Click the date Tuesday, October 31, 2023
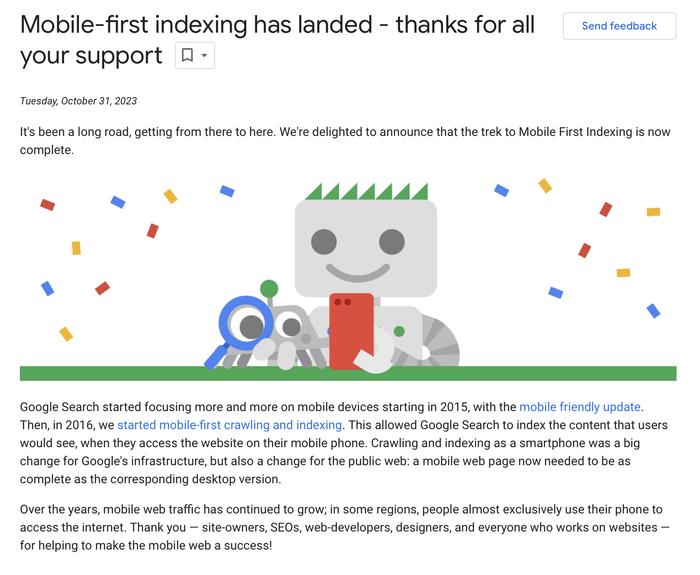 tap(78, 101)
